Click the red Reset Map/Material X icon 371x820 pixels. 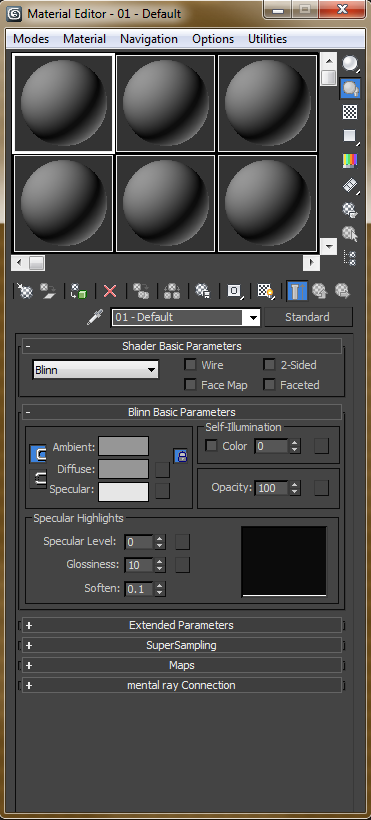click(x=110, y=291)
